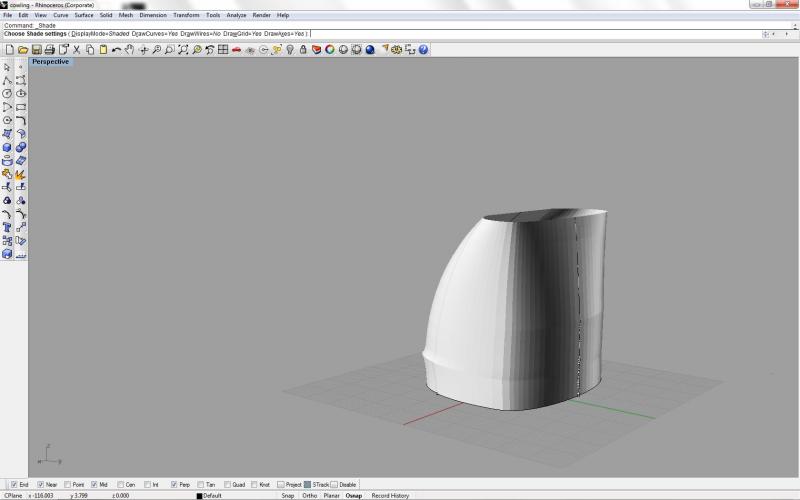
Task: Click the padlock Lock objects icon
Action: (303, 49)
